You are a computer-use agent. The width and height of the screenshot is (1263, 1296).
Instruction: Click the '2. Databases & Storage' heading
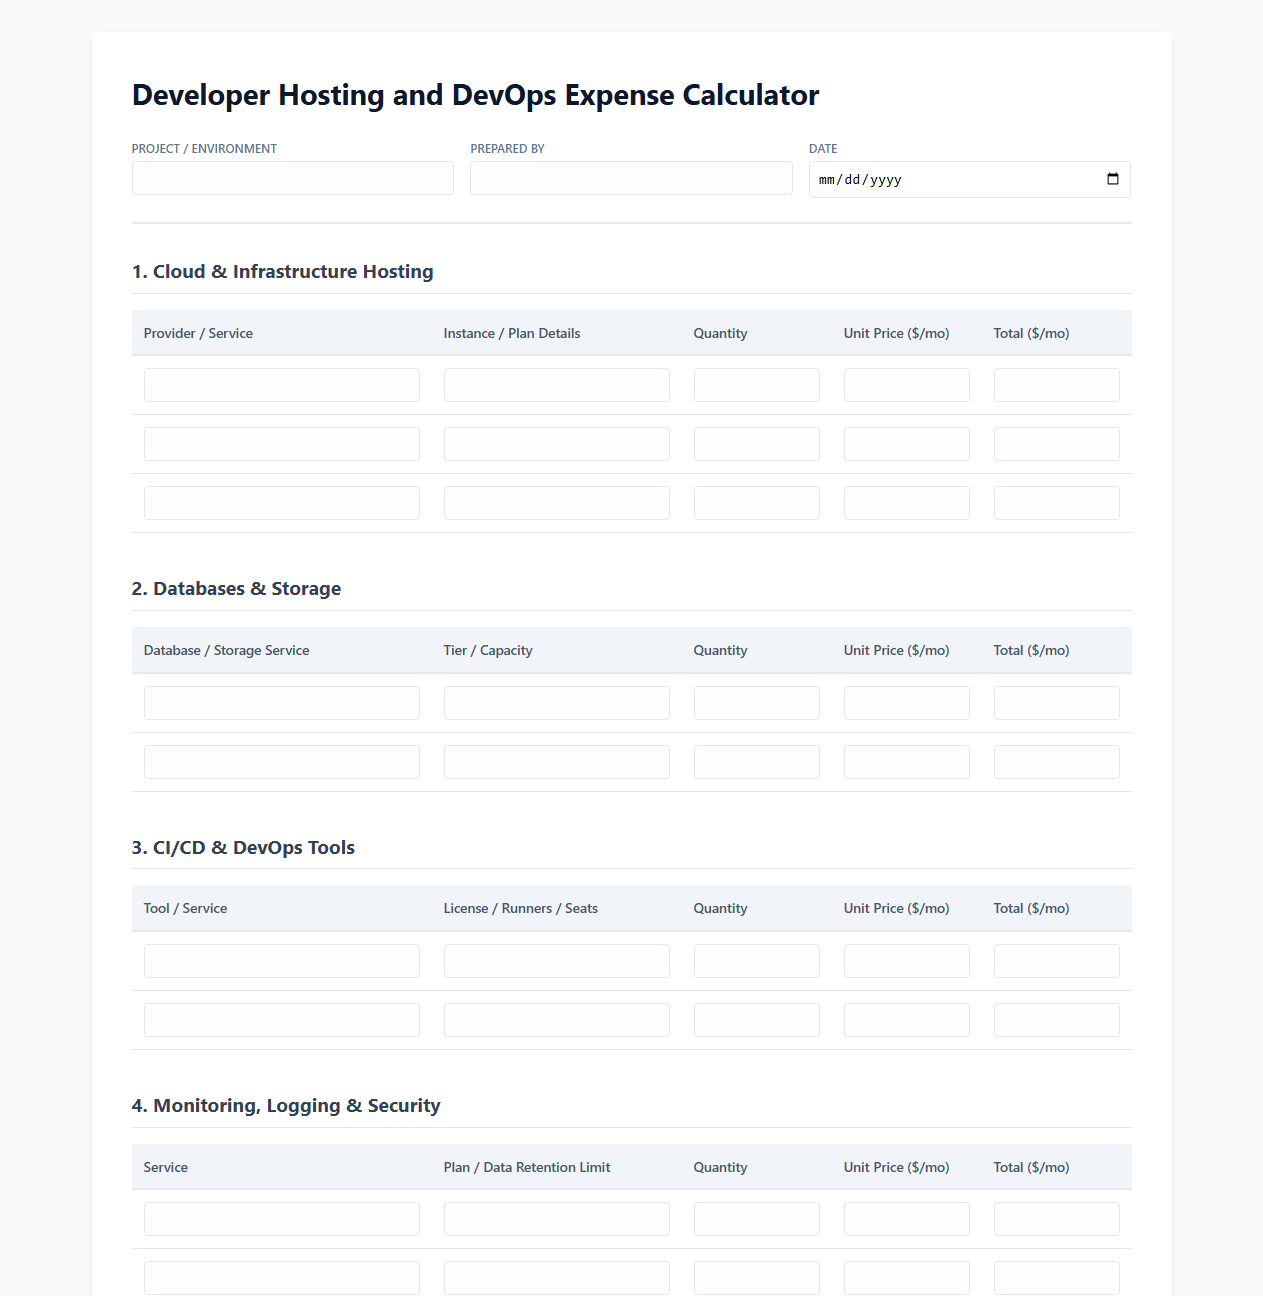[236, 589]
